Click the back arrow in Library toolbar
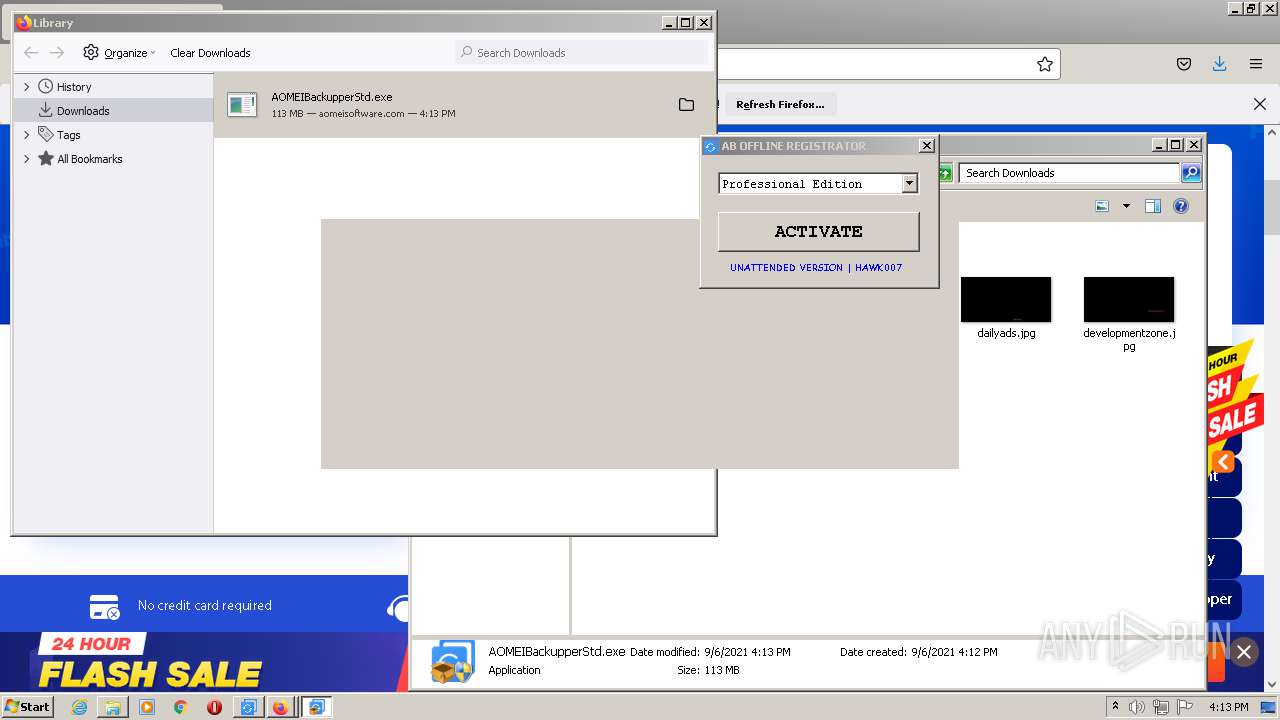This screenshot has width=1280, height=720. click(31, 53)
